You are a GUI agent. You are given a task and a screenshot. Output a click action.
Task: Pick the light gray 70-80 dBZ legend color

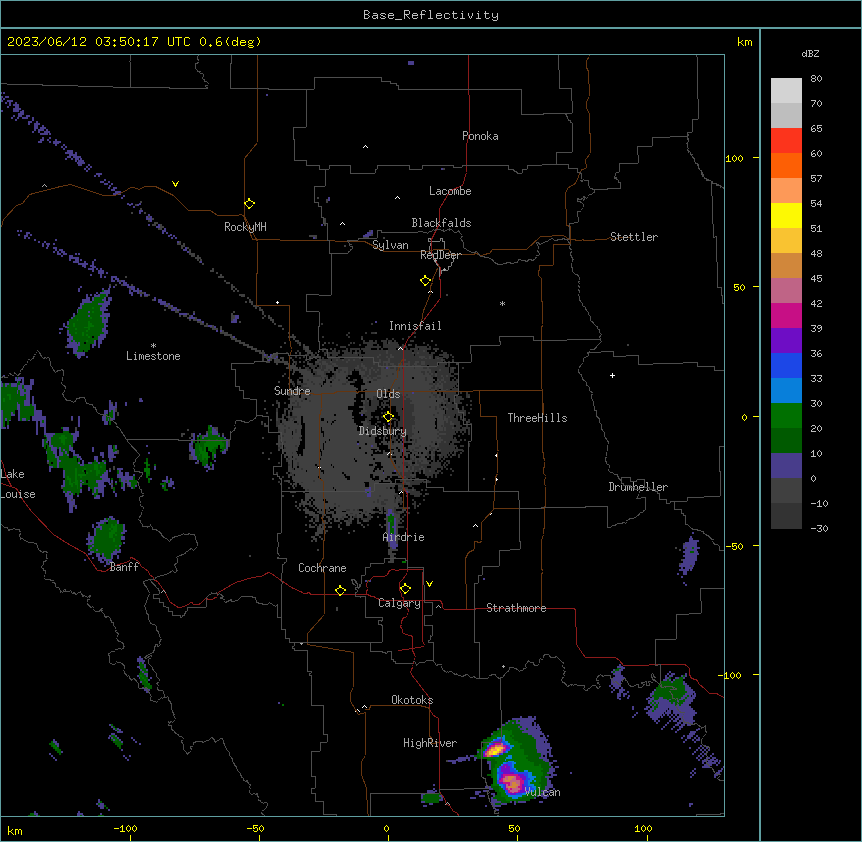tap(786, 91)
